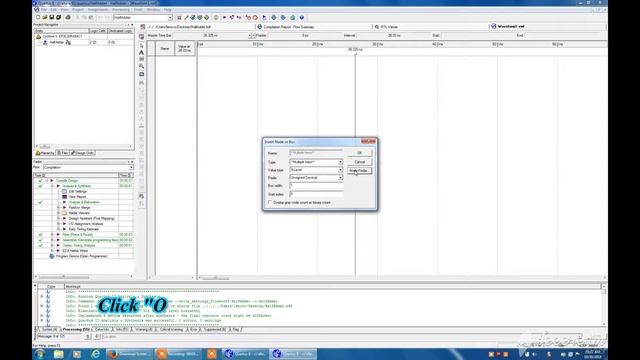Click the blue Help icon in toolbar
The image size is (640, 360).
coord(302,18)
